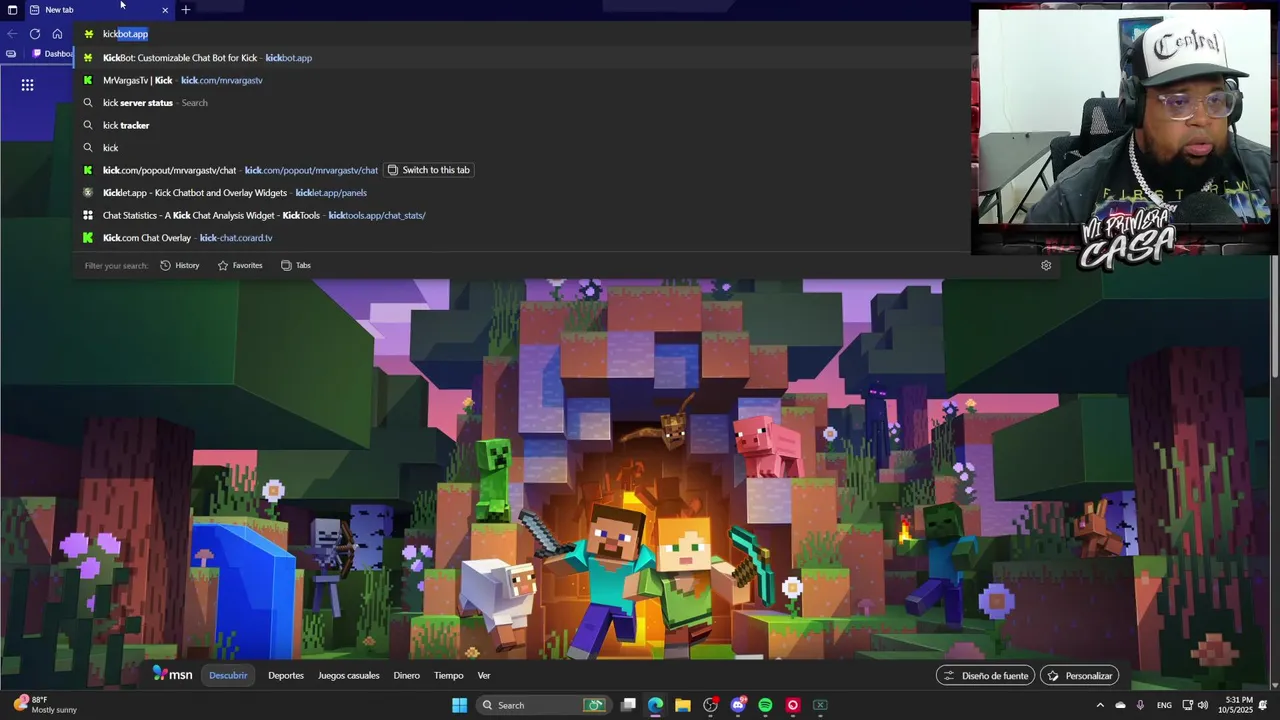
Task: Click the msn logo
Action: coord(173,675)
